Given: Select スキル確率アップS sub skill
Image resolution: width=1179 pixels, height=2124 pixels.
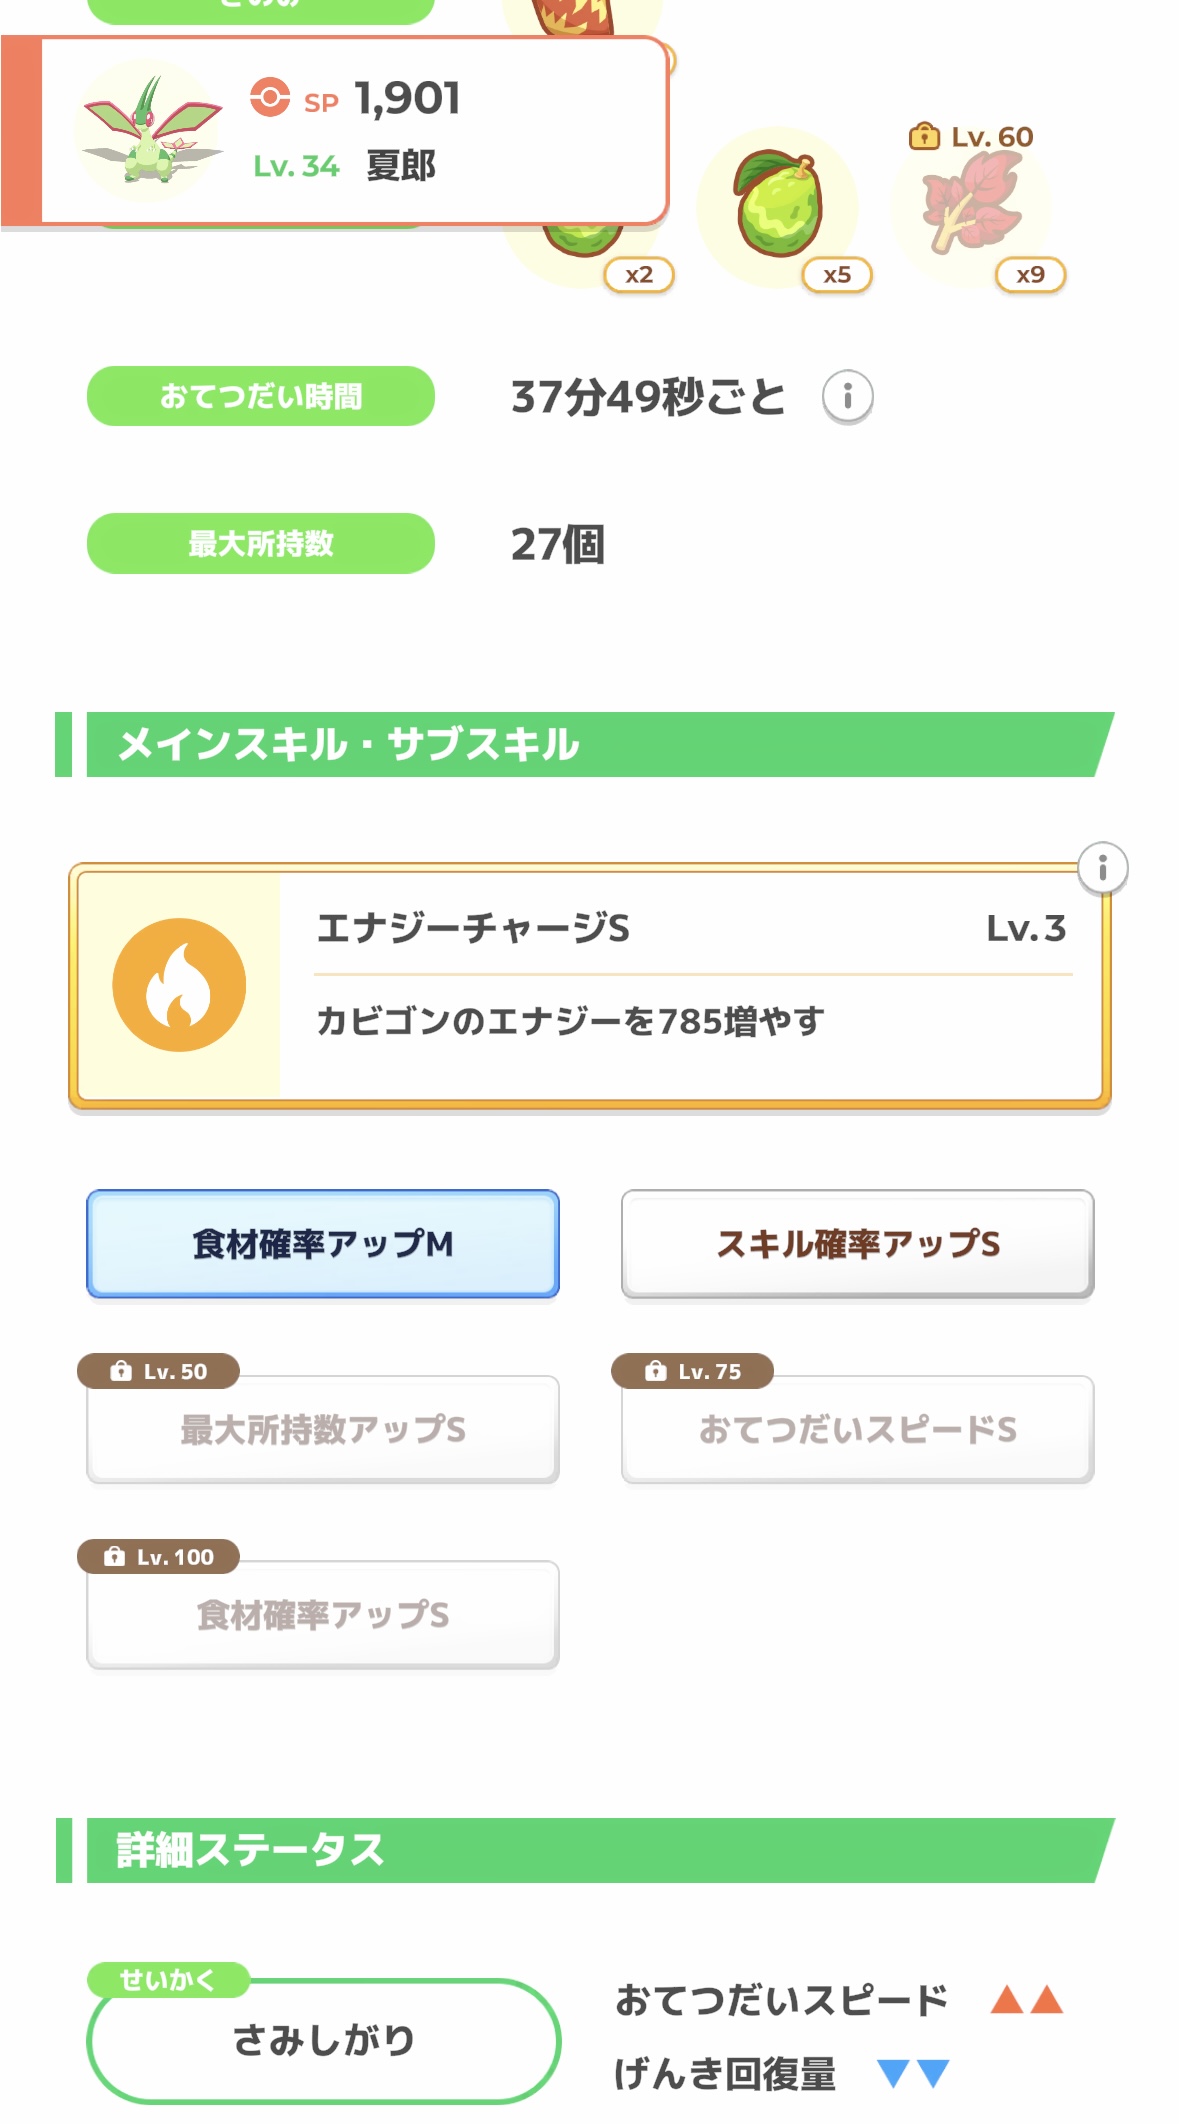Looking at the screenshot, I should (857, 1244).
